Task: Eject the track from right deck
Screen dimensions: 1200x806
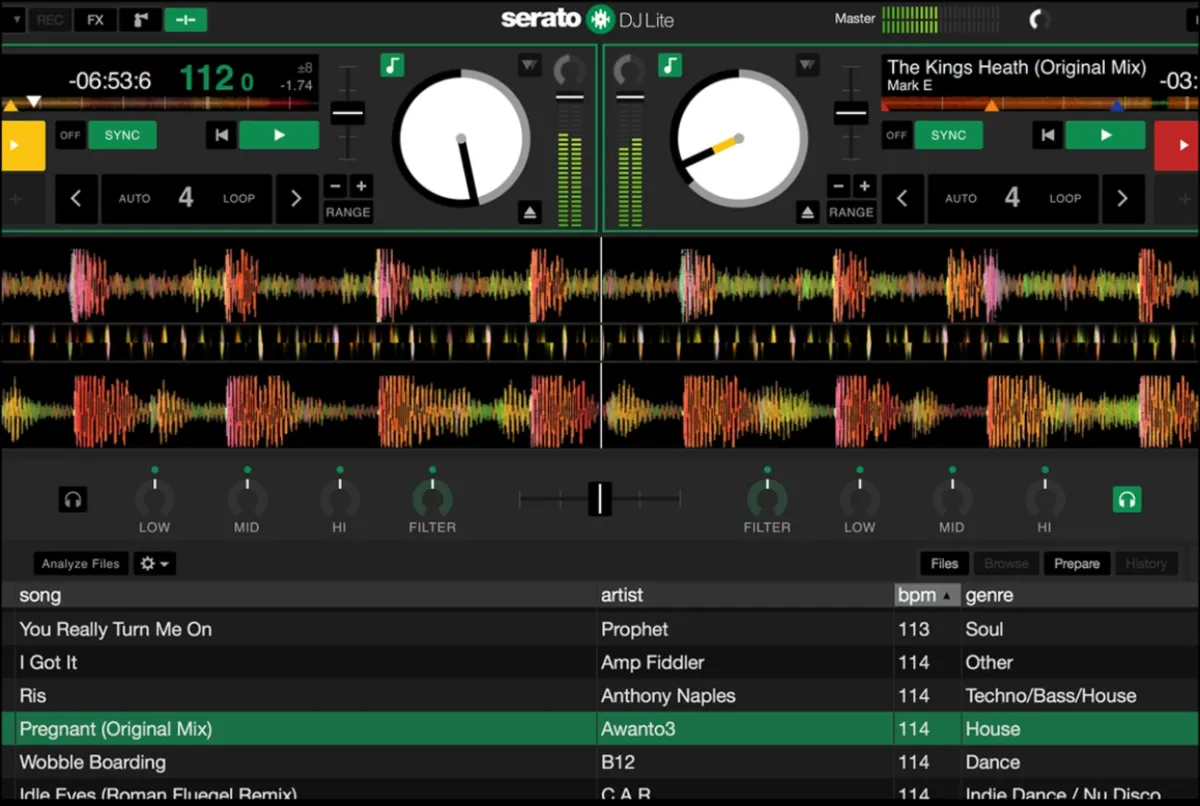Action: [x=808, y=212]
